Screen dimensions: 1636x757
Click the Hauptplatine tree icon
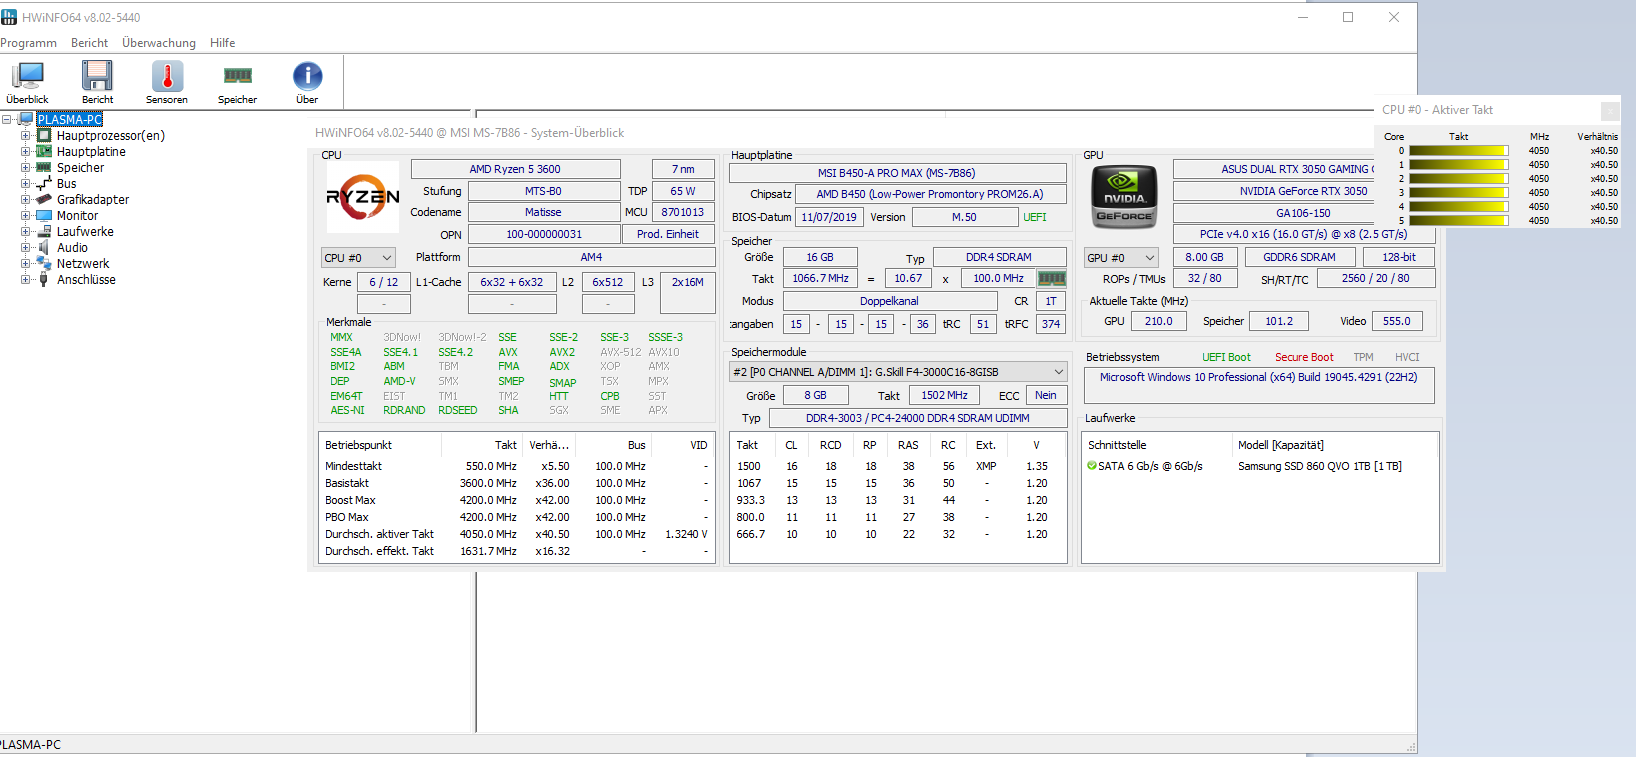pyautogui.click(x=44, y=151)
